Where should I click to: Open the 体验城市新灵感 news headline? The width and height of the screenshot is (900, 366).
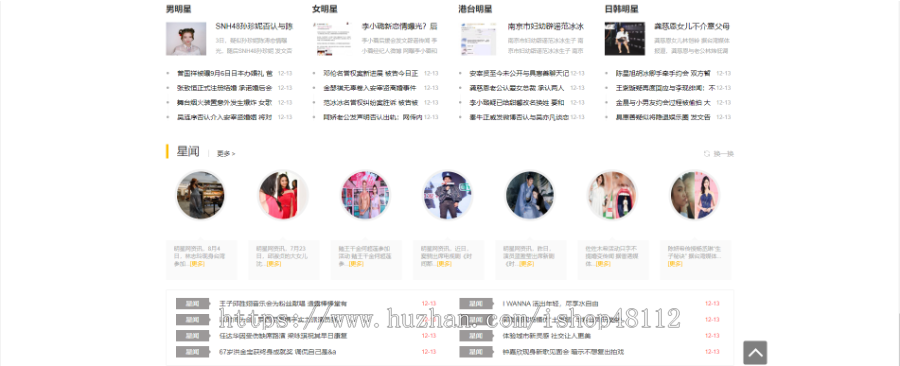coord(546,336)
